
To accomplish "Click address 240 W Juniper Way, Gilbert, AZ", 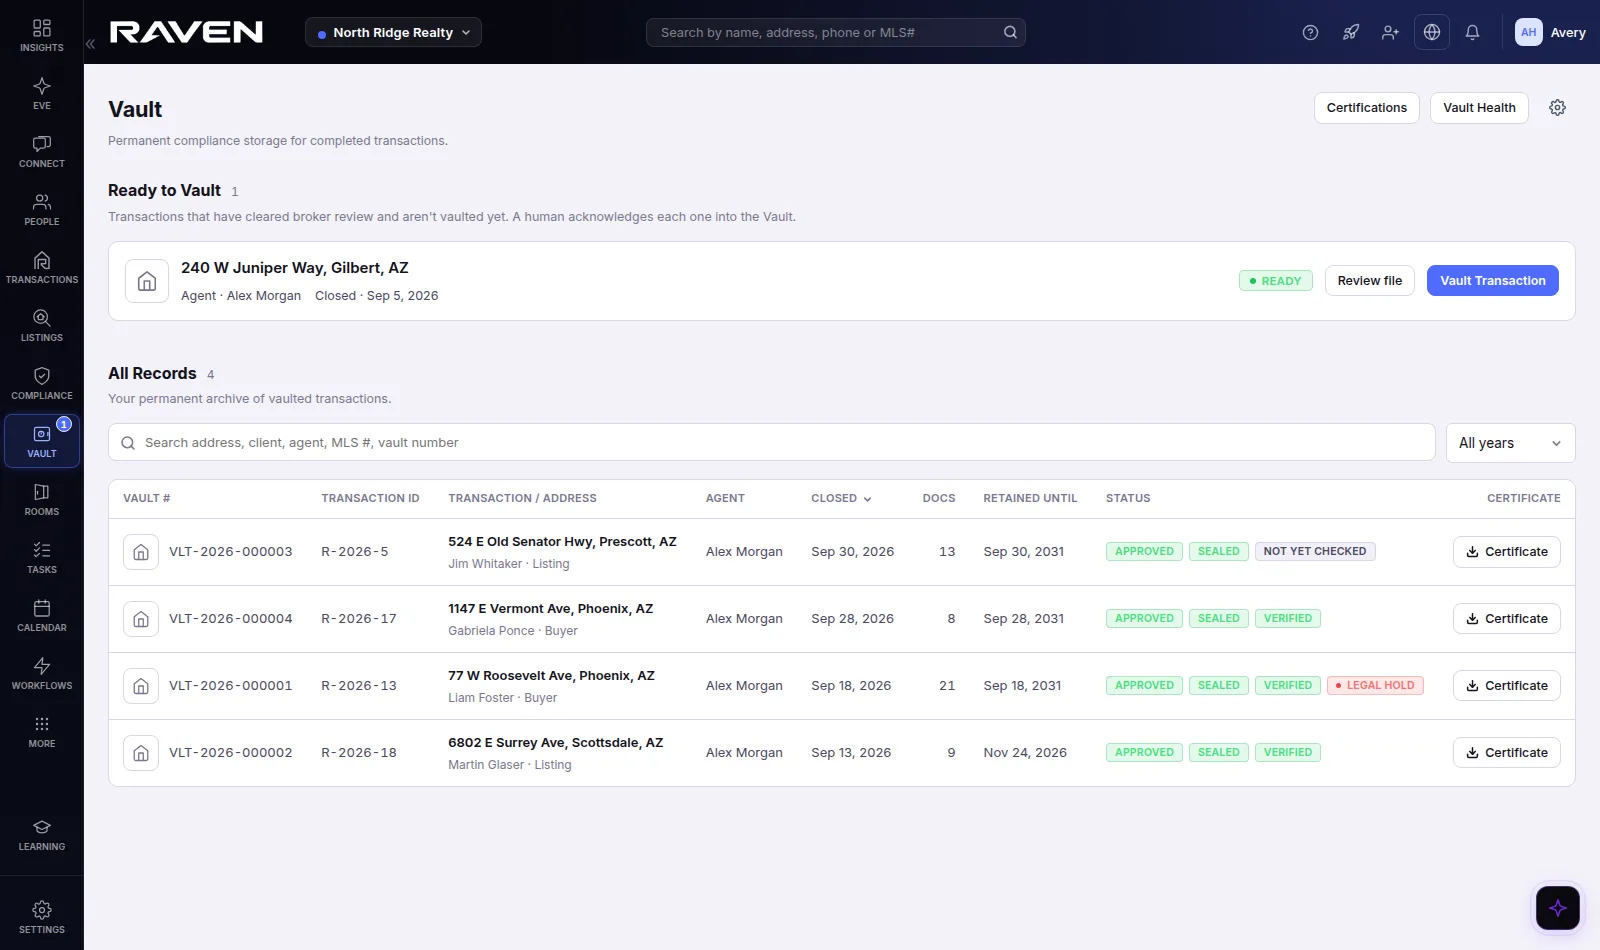I will pos(294,268).
